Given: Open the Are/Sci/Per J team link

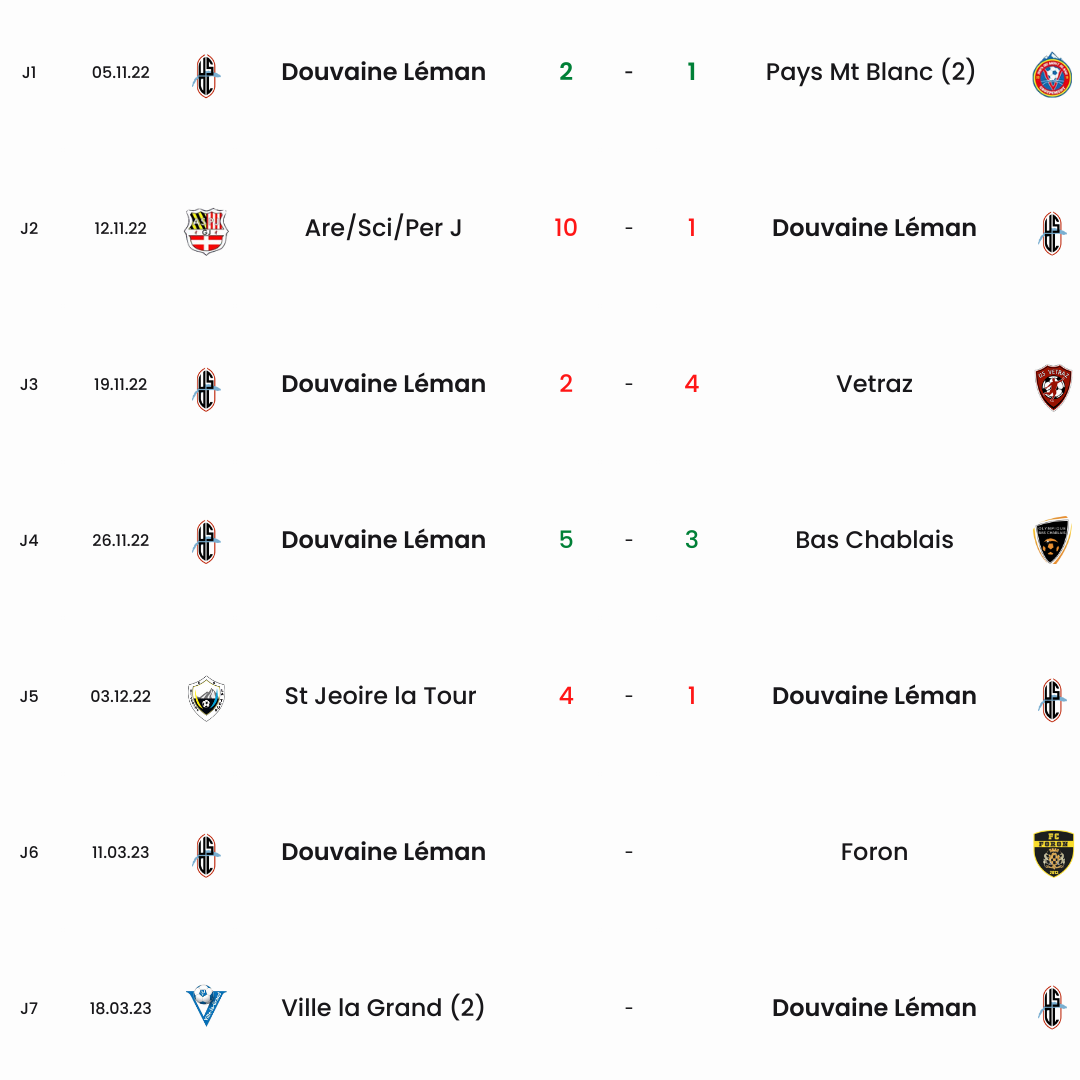Looking at the screenshot, I should pyautogui.click(x=383, y=227).
